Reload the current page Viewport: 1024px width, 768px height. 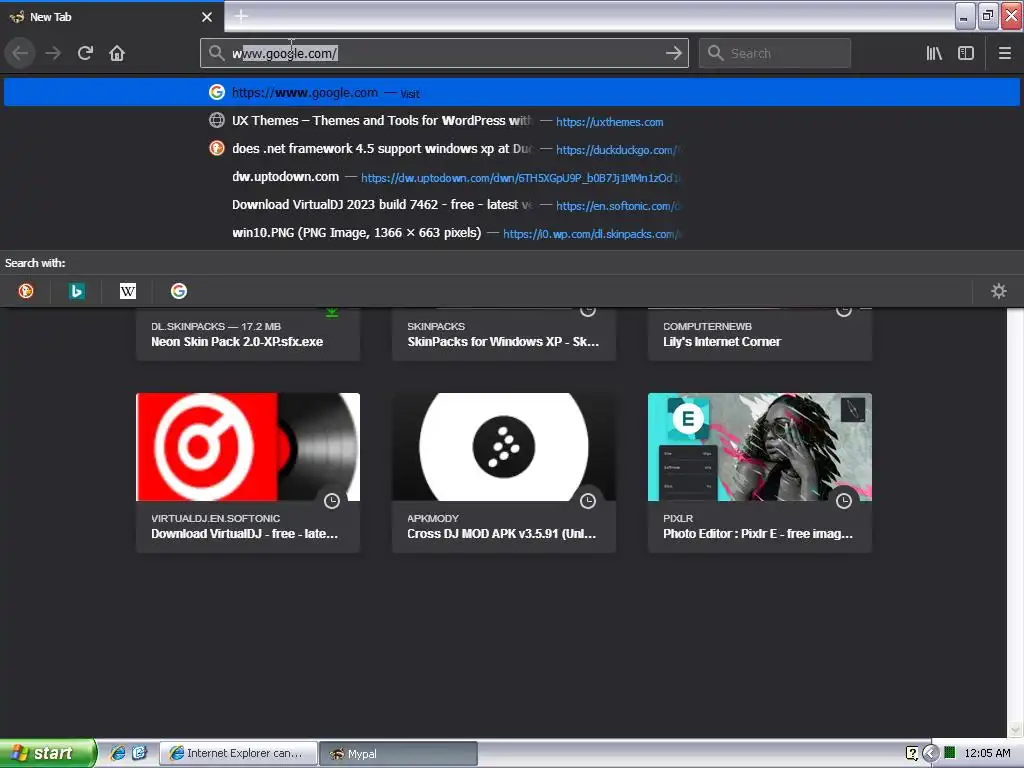click(x=85, y=53)
